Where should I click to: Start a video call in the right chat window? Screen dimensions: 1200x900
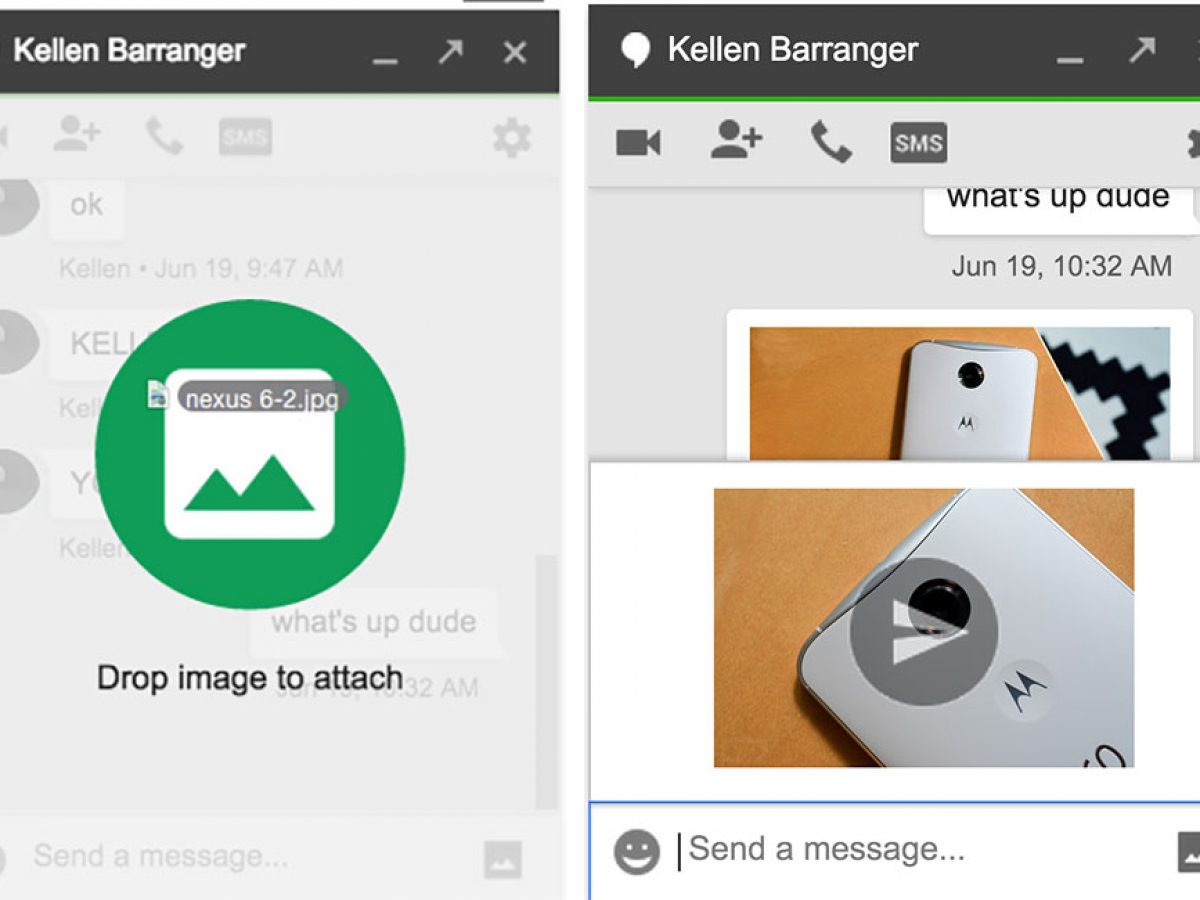tap(638, 143)
